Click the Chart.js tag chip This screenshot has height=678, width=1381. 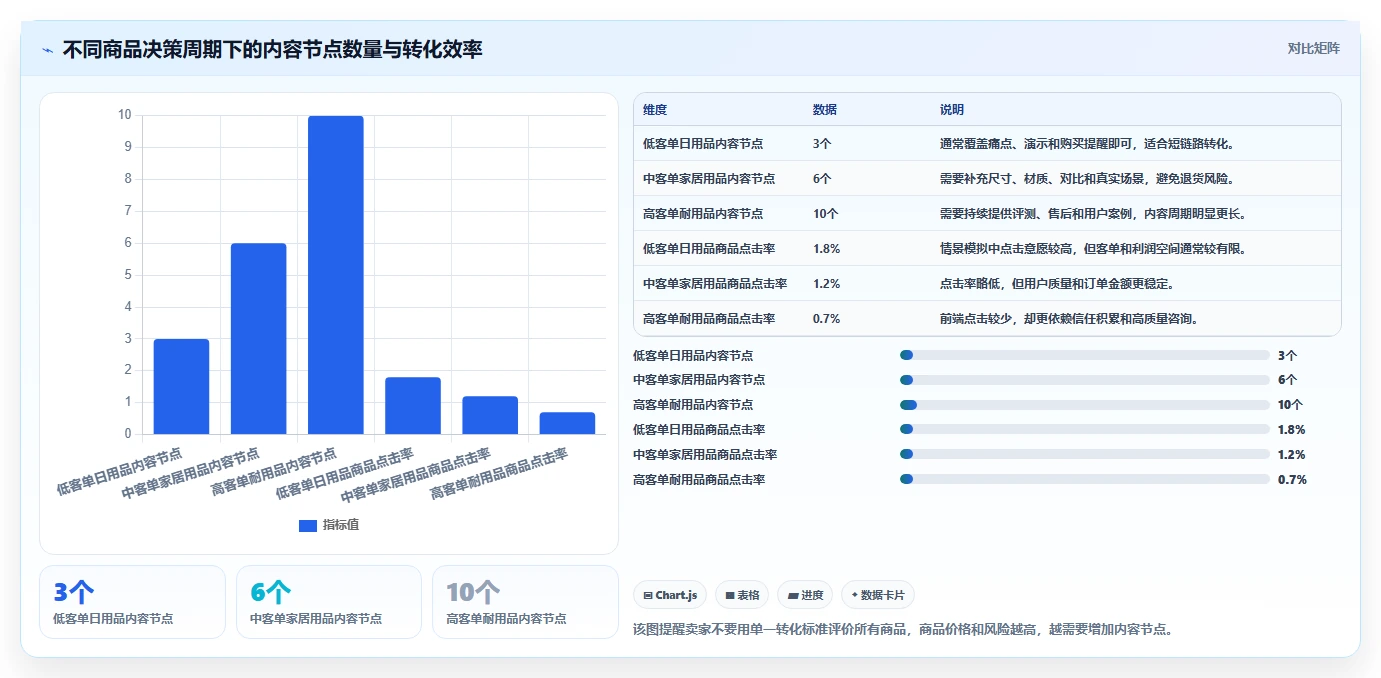[x=670, y=595]
